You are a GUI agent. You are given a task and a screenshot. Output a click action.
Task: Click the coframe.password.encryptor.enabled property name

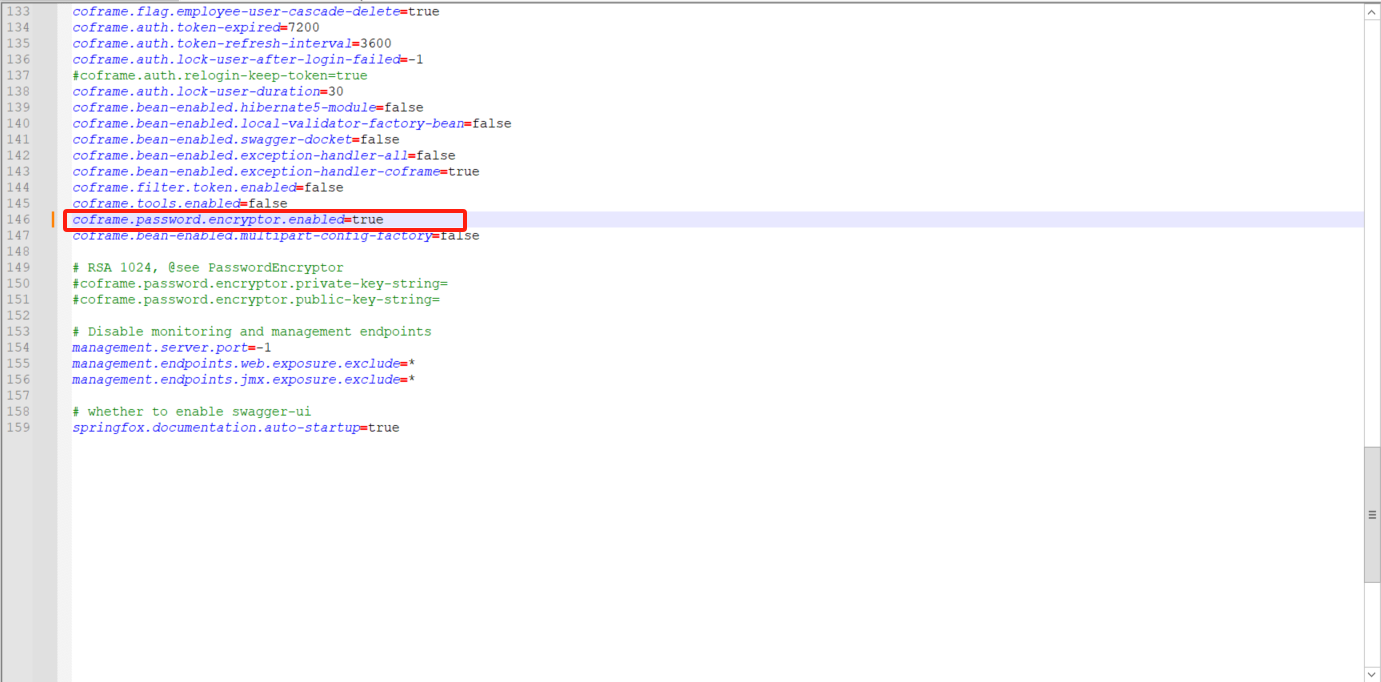click(x=207, y=219)
